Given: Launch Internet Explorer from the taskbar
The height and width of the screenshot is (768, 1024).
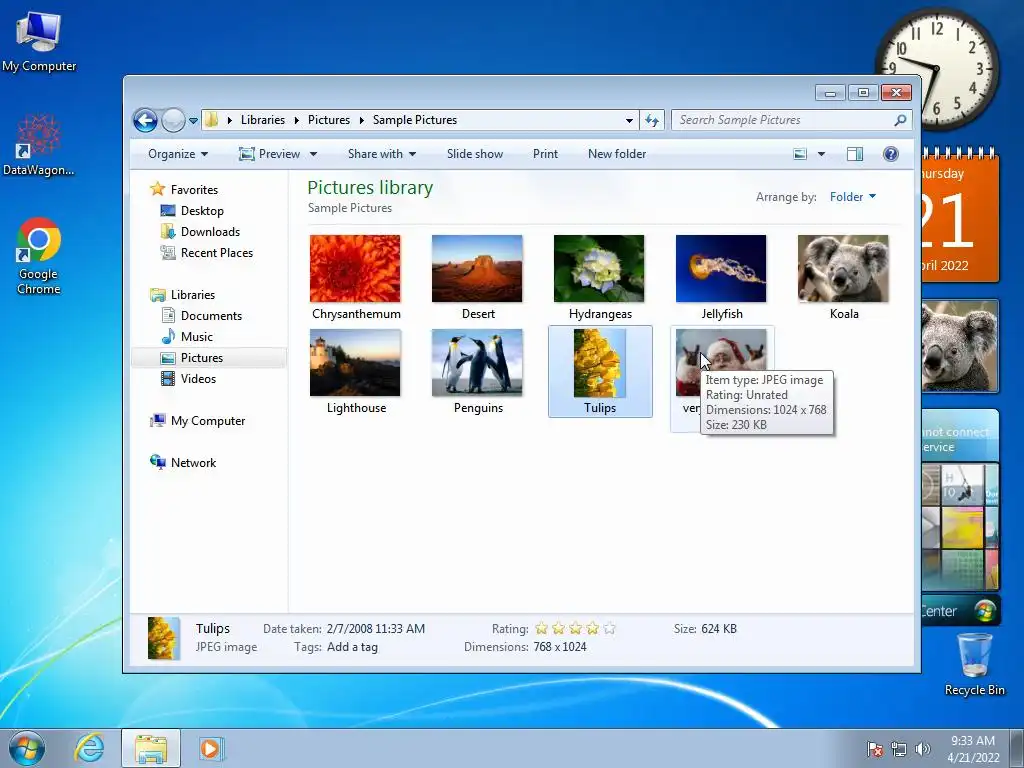Looking at the screenshot, I should pos(89,748).
